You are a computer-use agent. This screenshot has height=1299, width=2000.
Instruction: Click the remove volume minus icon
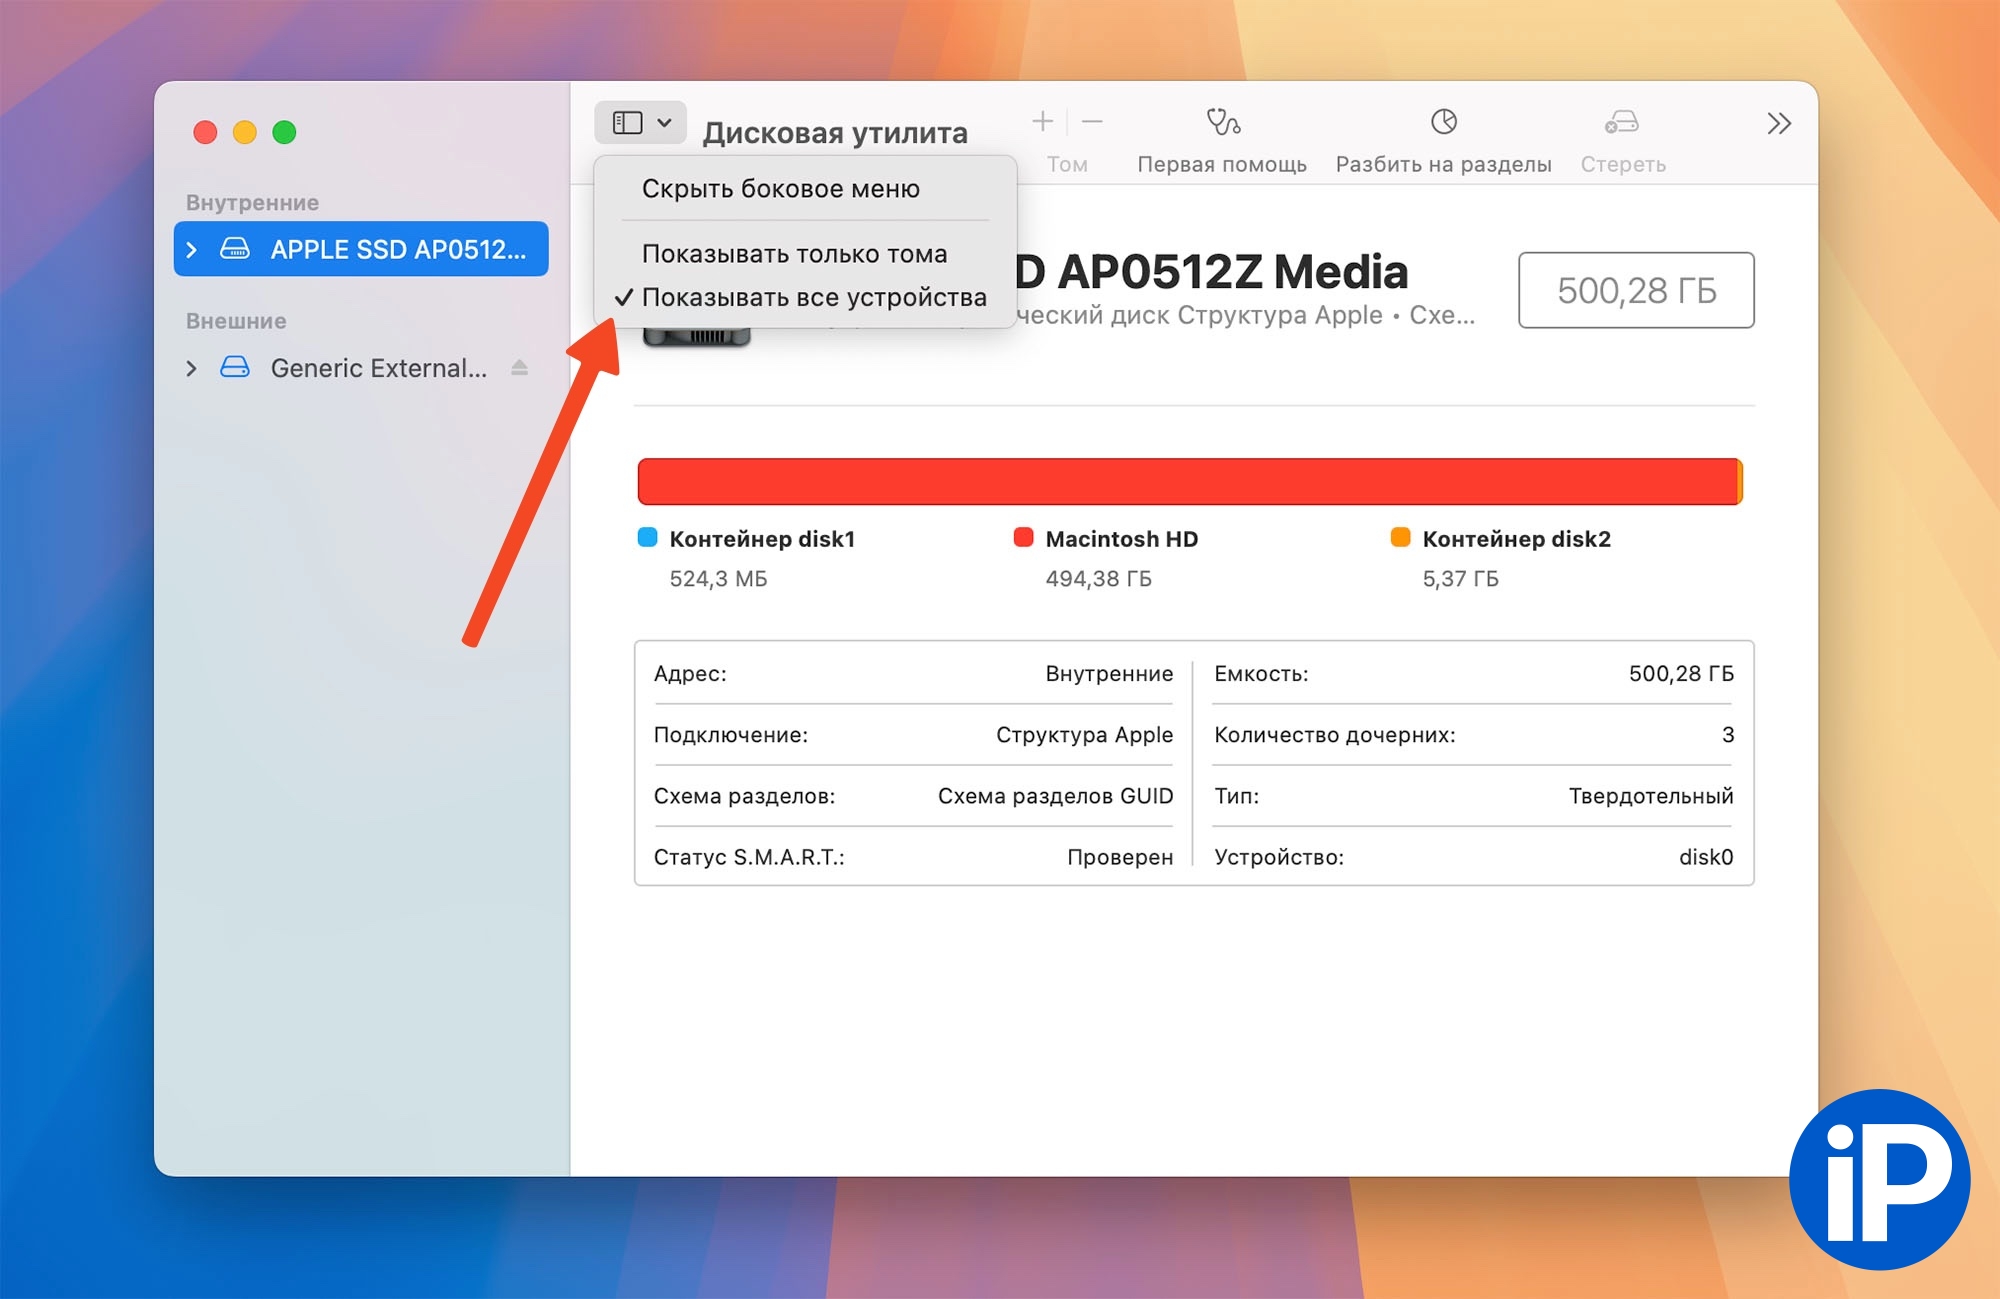(1092, 122)
